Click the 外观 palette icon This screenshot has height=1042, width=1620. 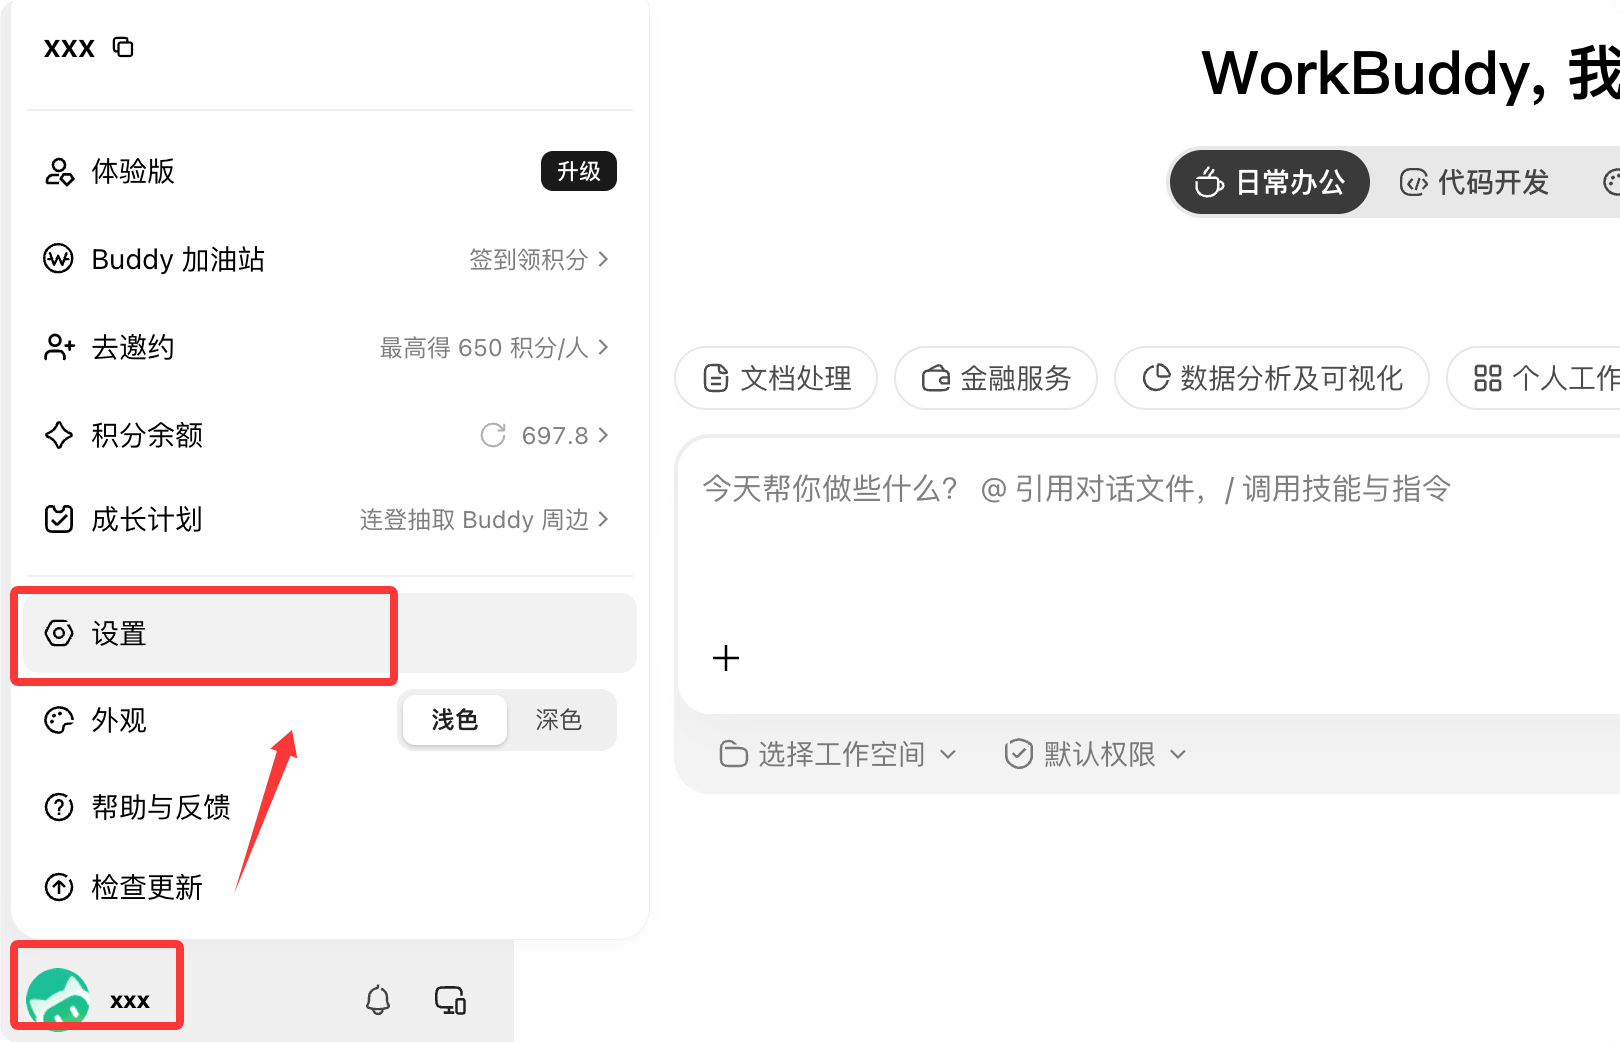[59, 720]
